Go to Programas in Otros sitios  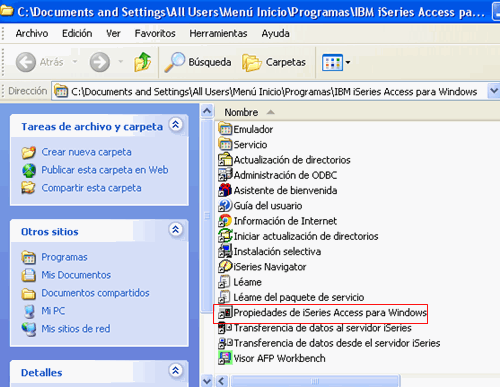64,257
